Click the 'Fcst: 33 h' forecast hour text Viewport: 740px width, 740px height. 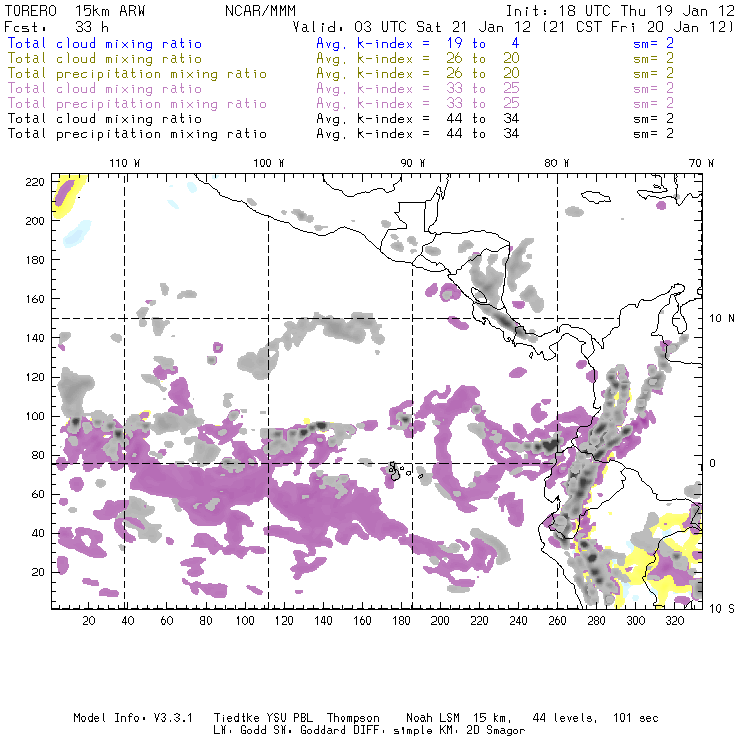[x=56, y=27]
